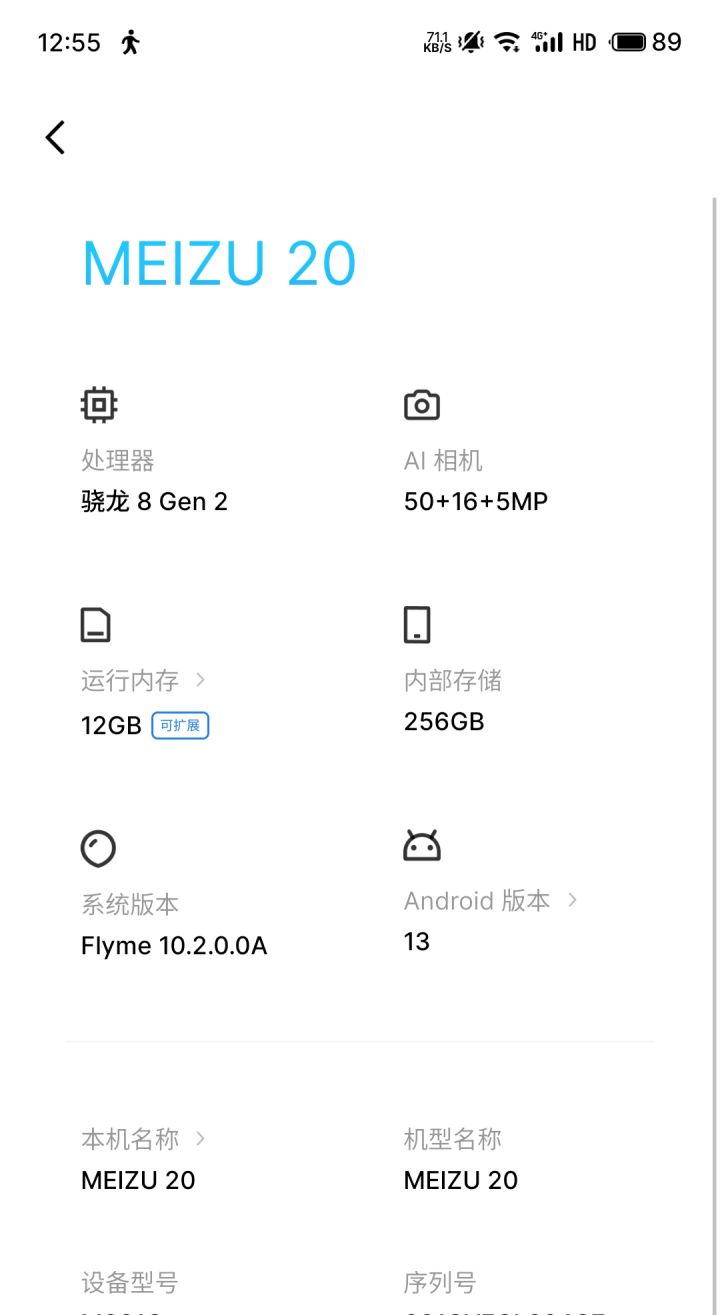Tap the 设备型号 label
Screen dimensions: 720x1315
pyautogui.click(x=129, y=1282)
